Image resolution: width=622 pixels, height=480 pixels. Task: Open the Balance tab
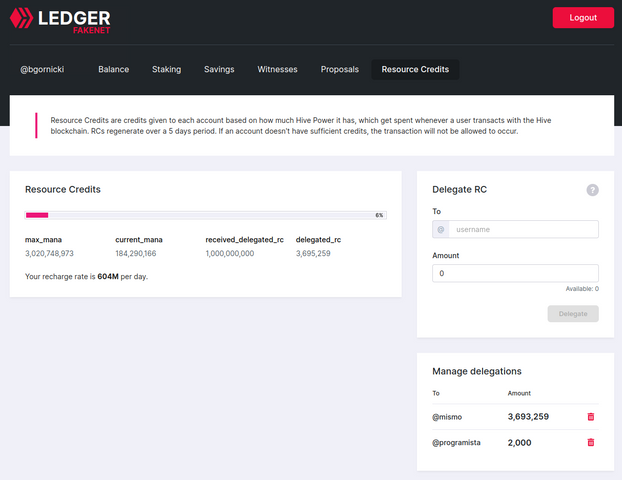113,70
